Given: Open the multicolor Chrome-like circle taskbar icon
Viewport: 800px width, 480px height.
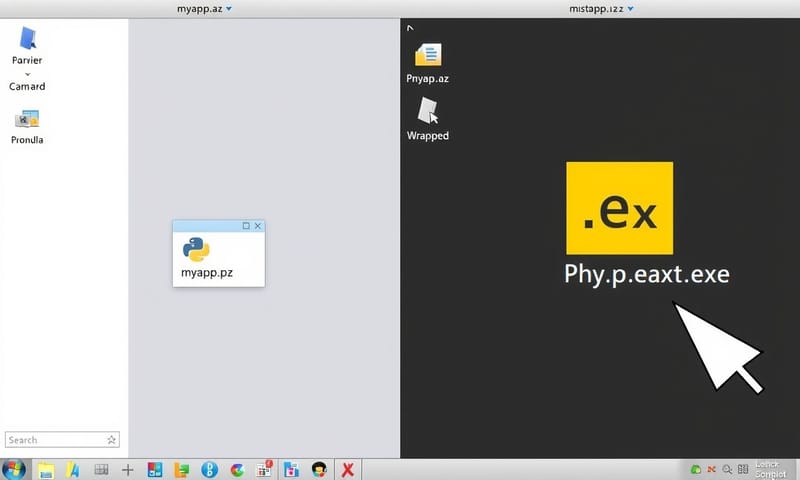Looking at the screenshot, I should click(237, 470).
